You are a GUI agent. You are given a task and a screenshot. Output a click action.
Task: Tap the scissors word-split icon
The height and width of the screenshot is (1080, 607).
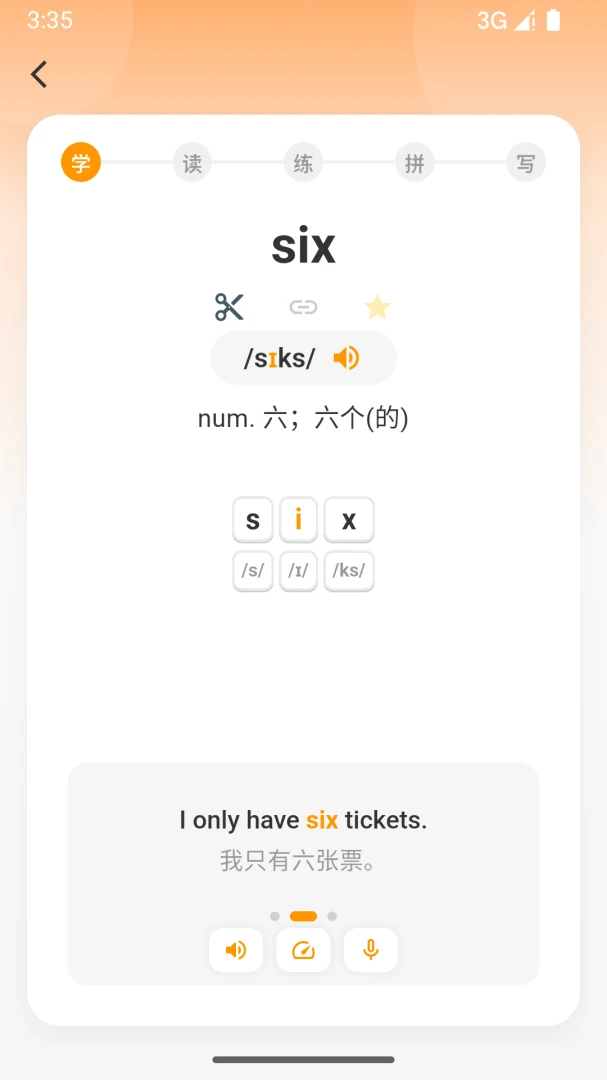[229, 307]
